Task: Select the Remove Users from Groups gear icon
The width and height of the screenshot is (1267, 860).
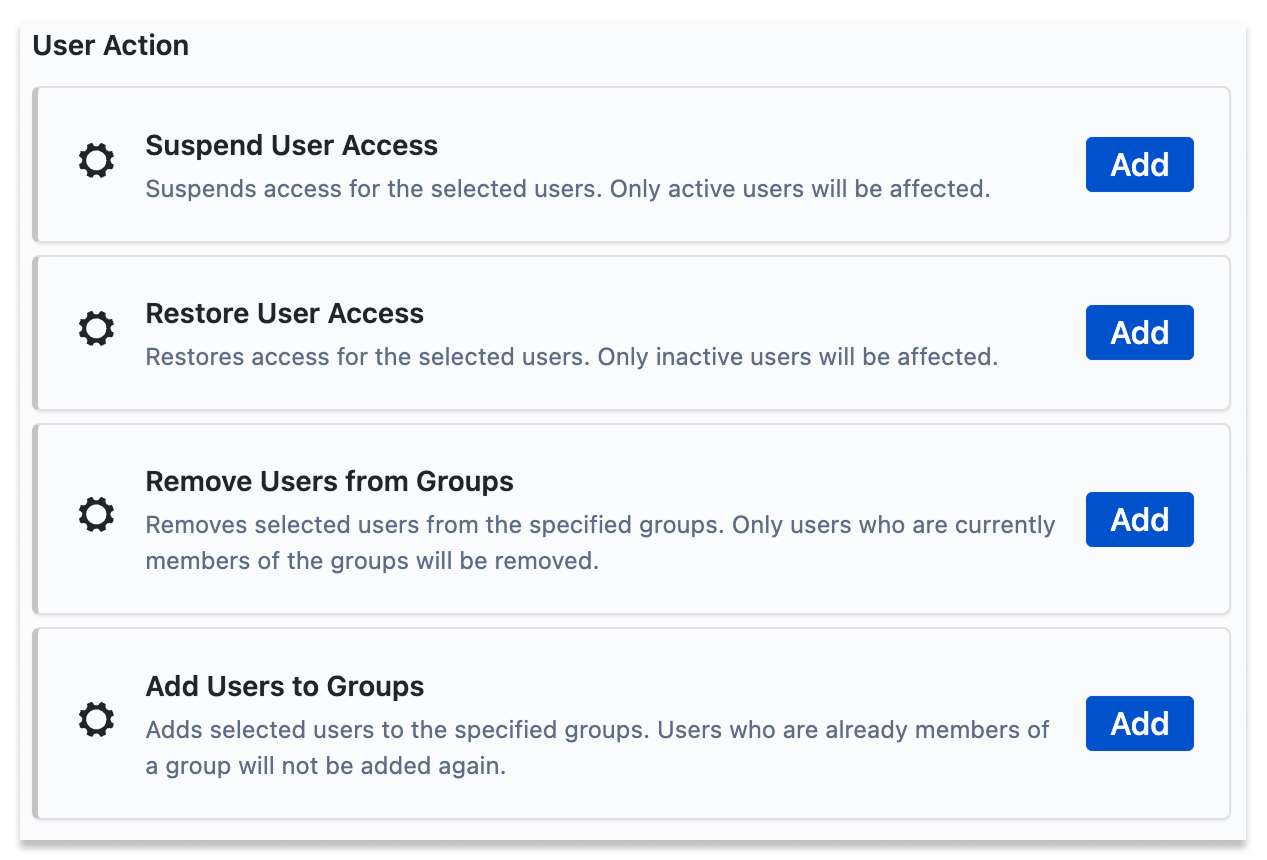Action: [96, 515]
